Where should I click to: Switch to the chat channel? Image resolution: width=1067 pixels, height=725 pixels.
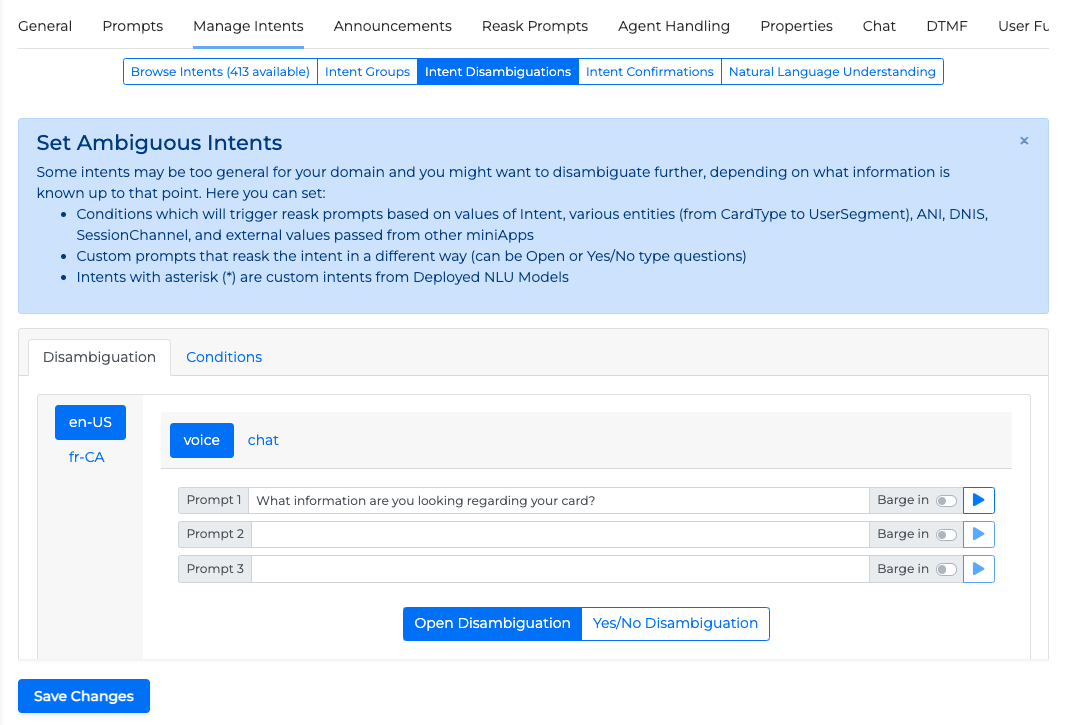(x=263, y=440)
